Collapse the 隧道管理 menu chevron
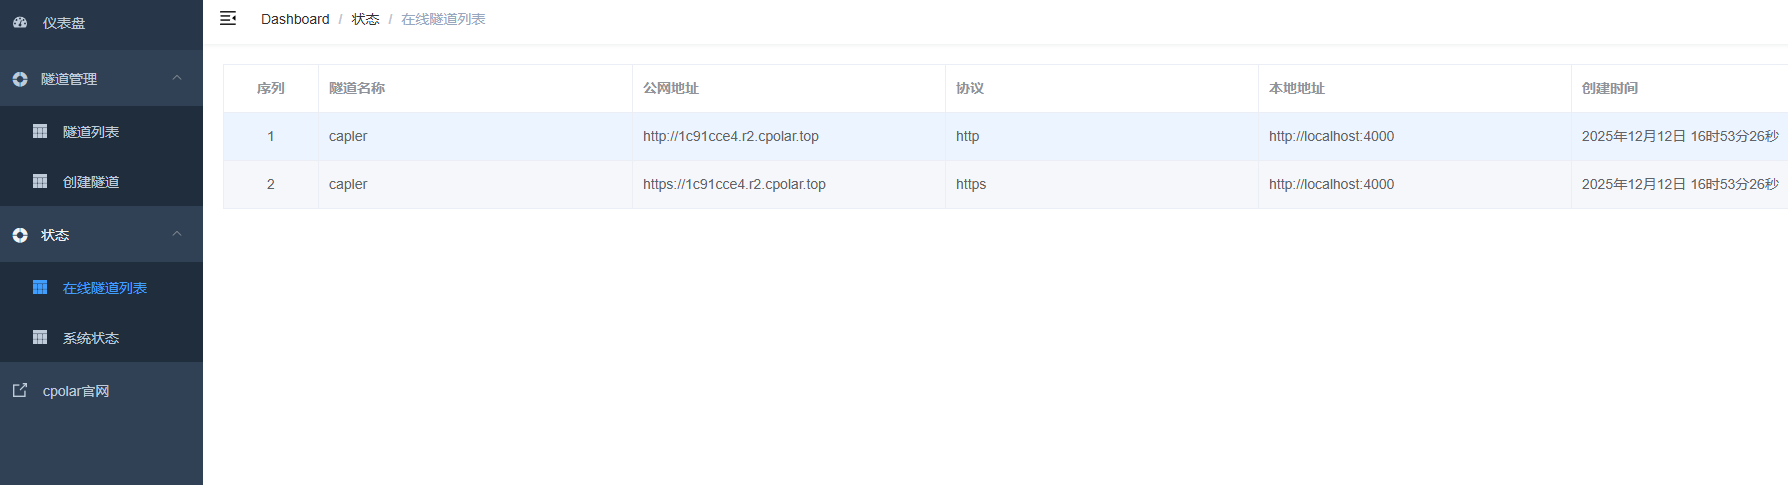Image resolution: width=1788 pixels, height=485 pixels. click(x=177, y=78)
